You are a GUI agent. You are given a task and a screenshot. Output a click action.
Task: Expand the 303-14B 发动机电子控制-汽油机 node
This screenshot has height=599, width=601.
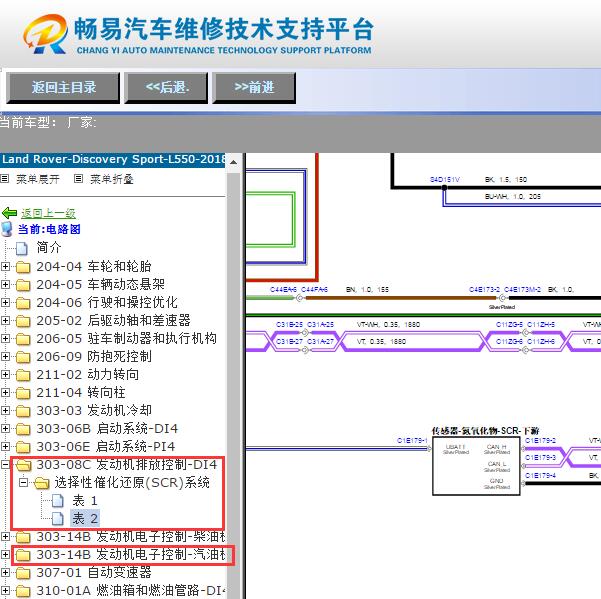point(5,555)
